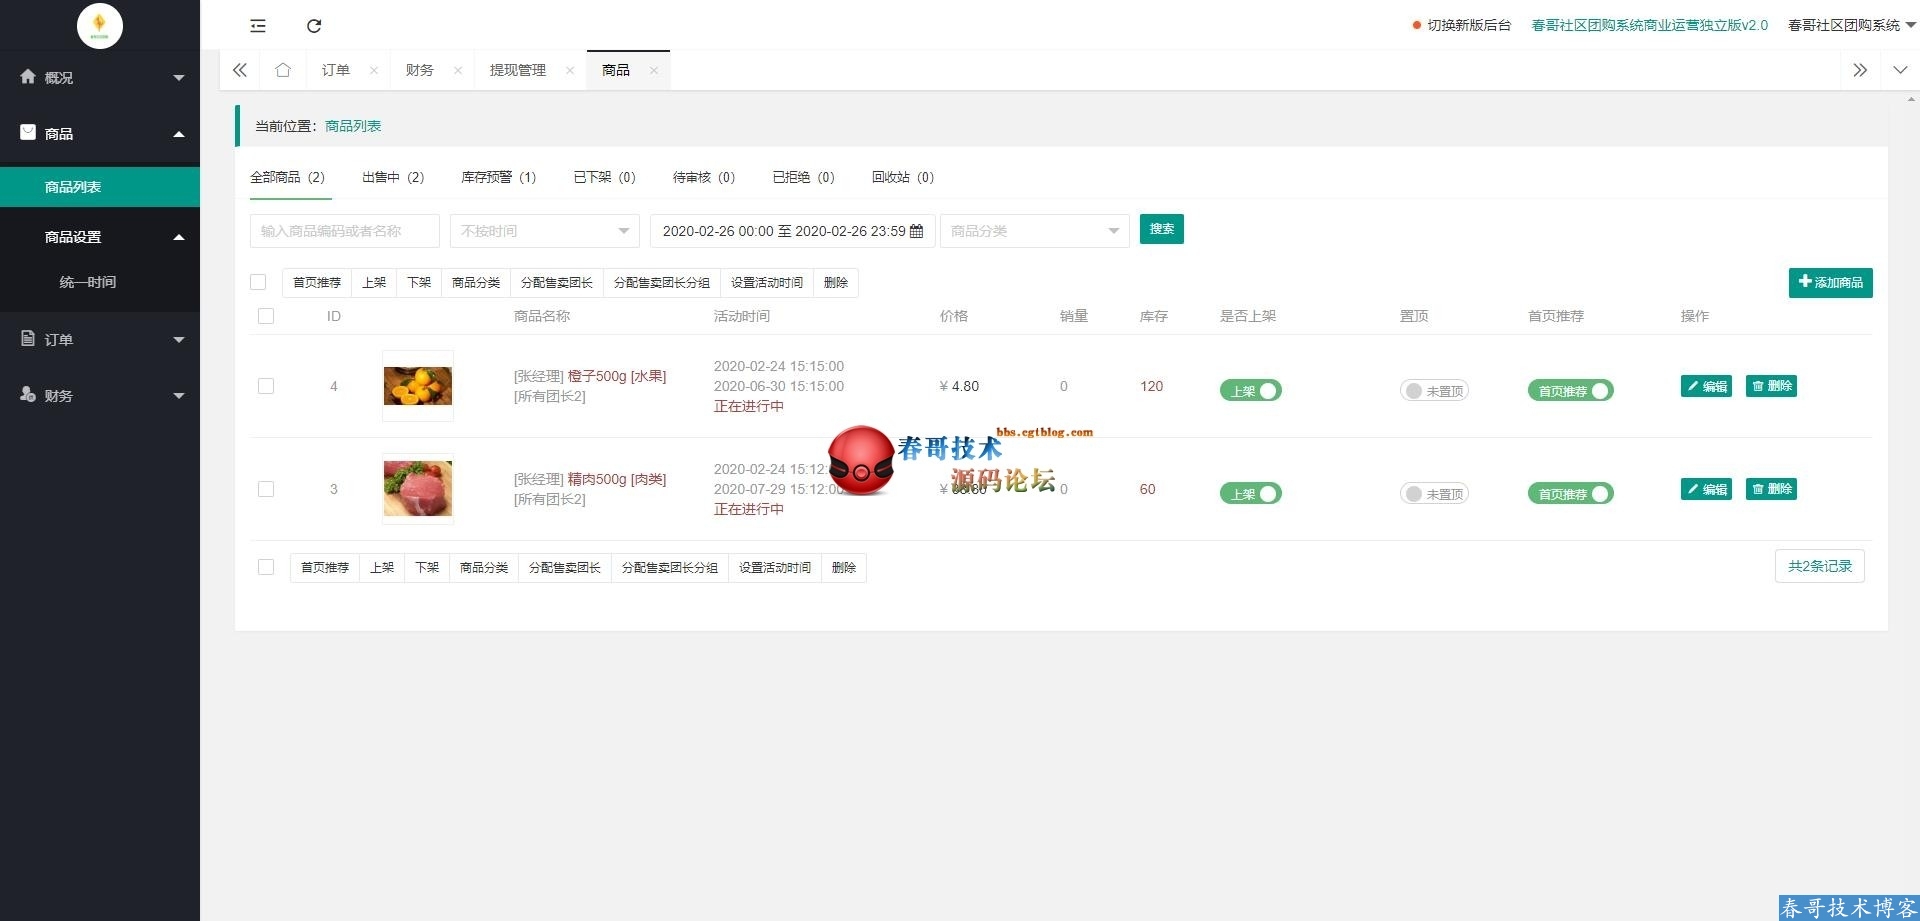Click the sidebar collapse hamburger icon
The image size is (1920, 921).
click(258, 26)
